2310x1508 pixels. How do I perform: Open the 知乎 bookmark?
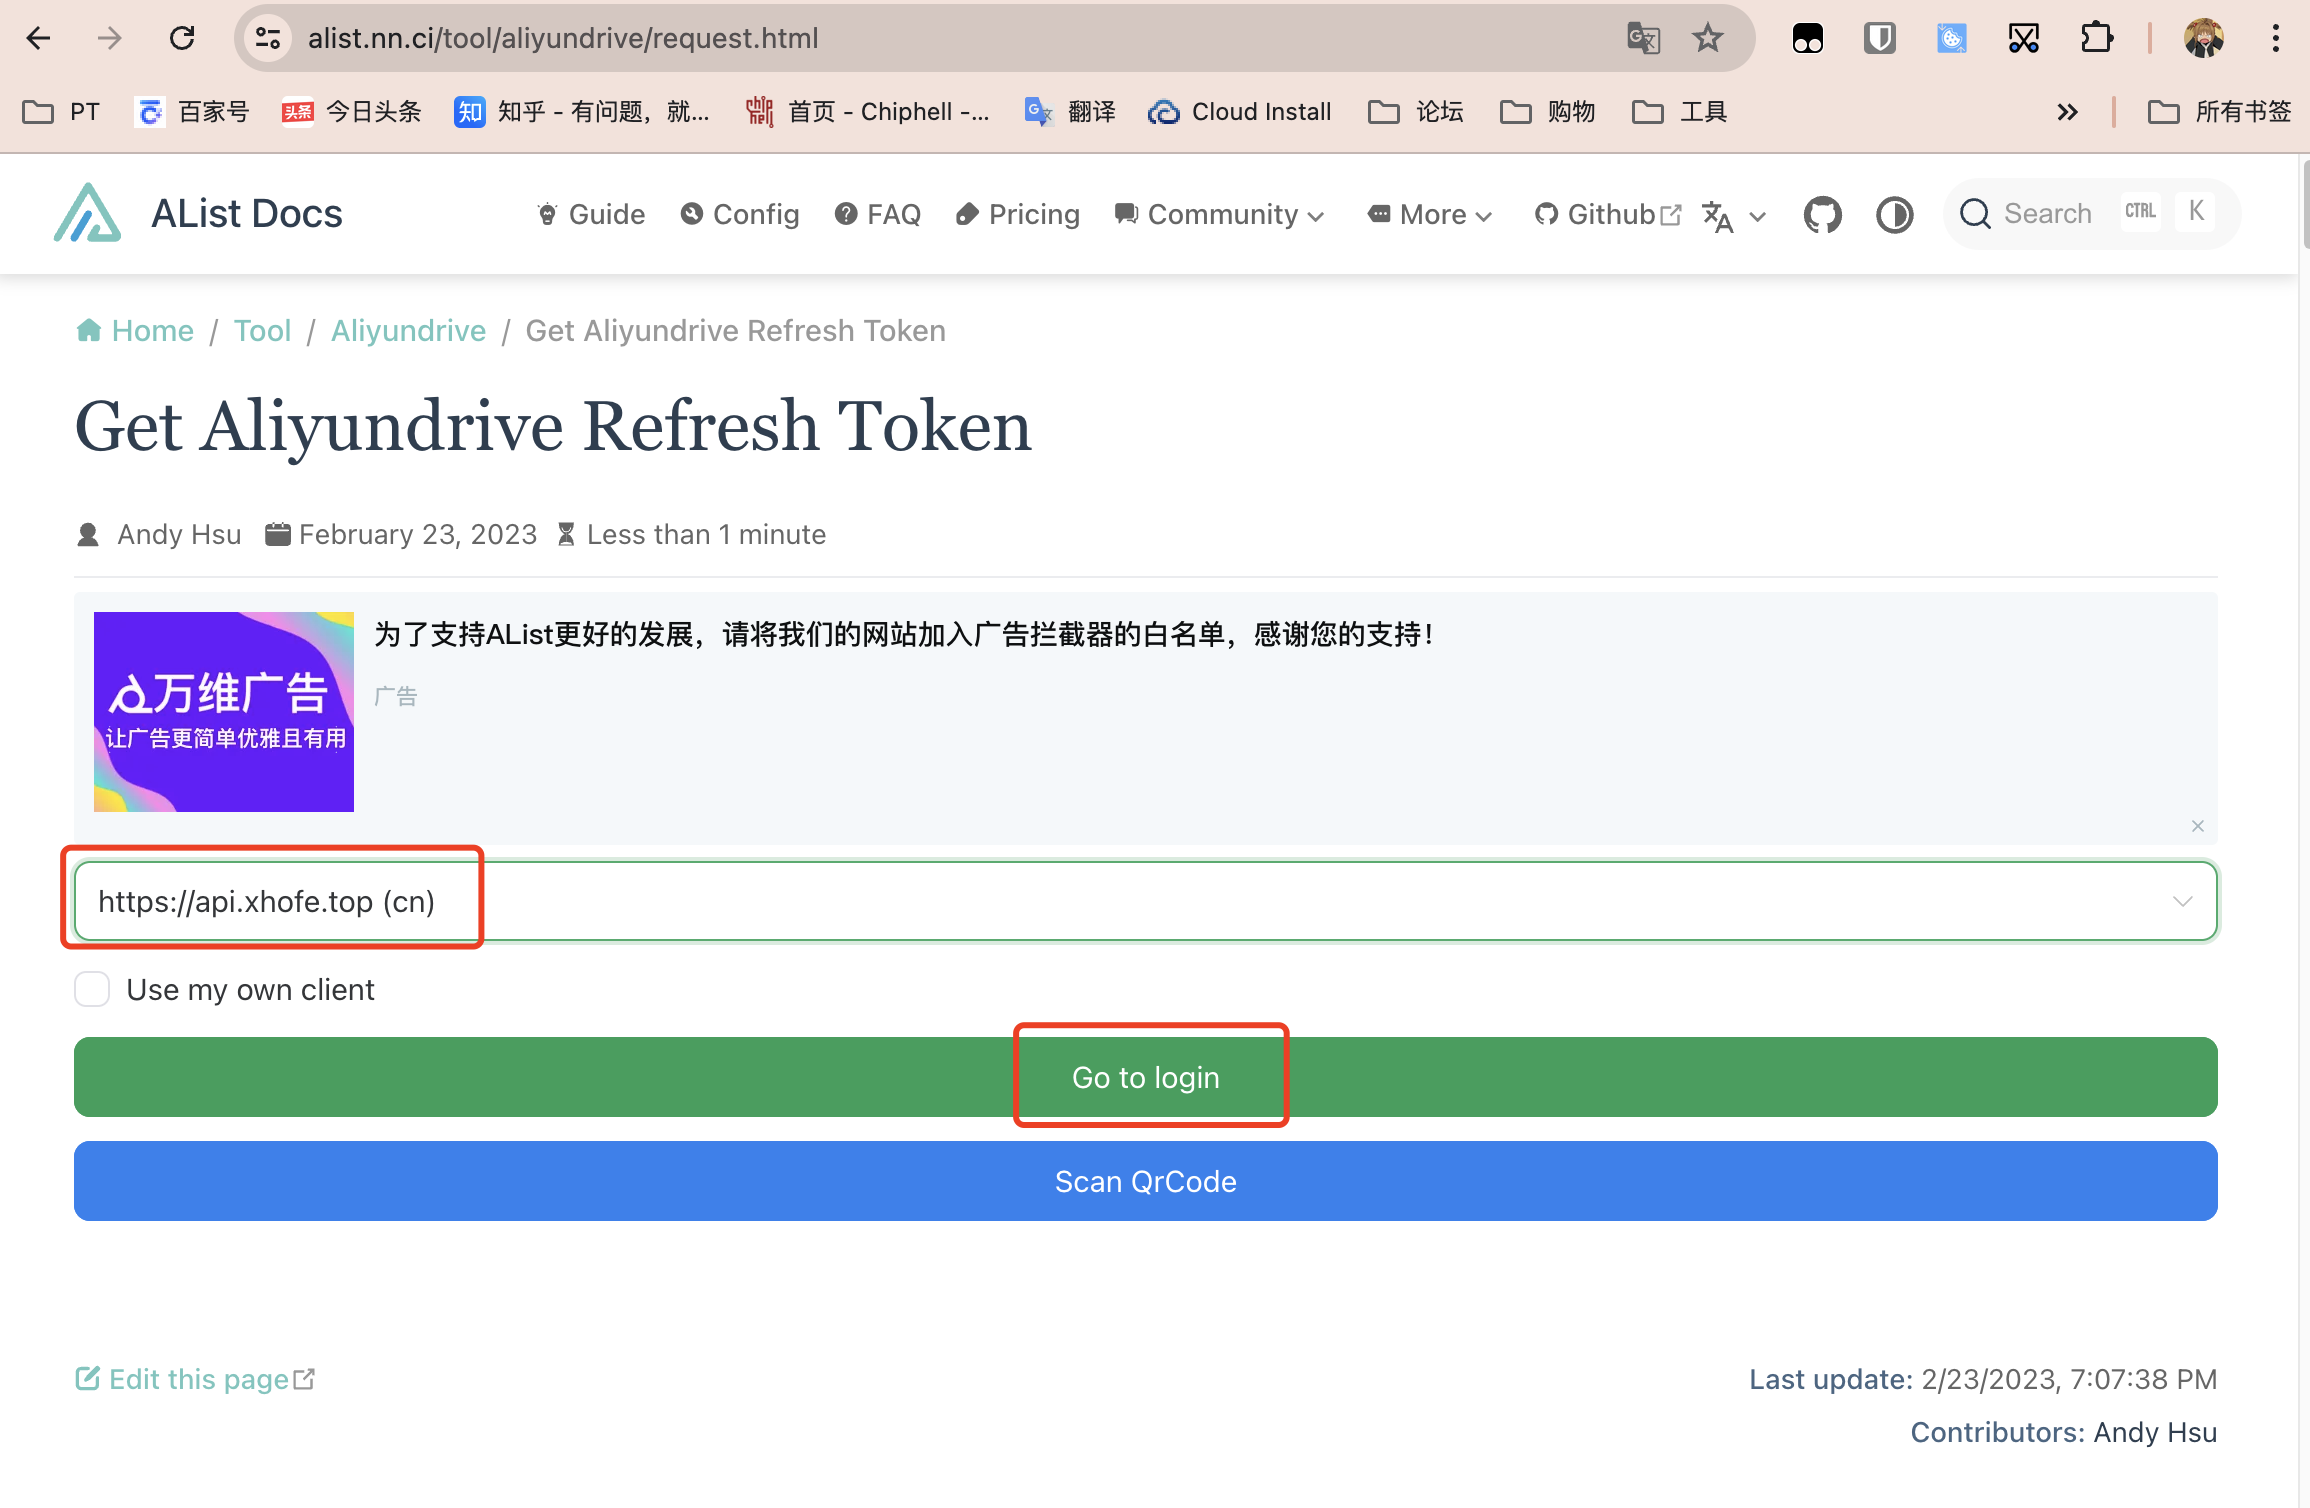point(582,111)
